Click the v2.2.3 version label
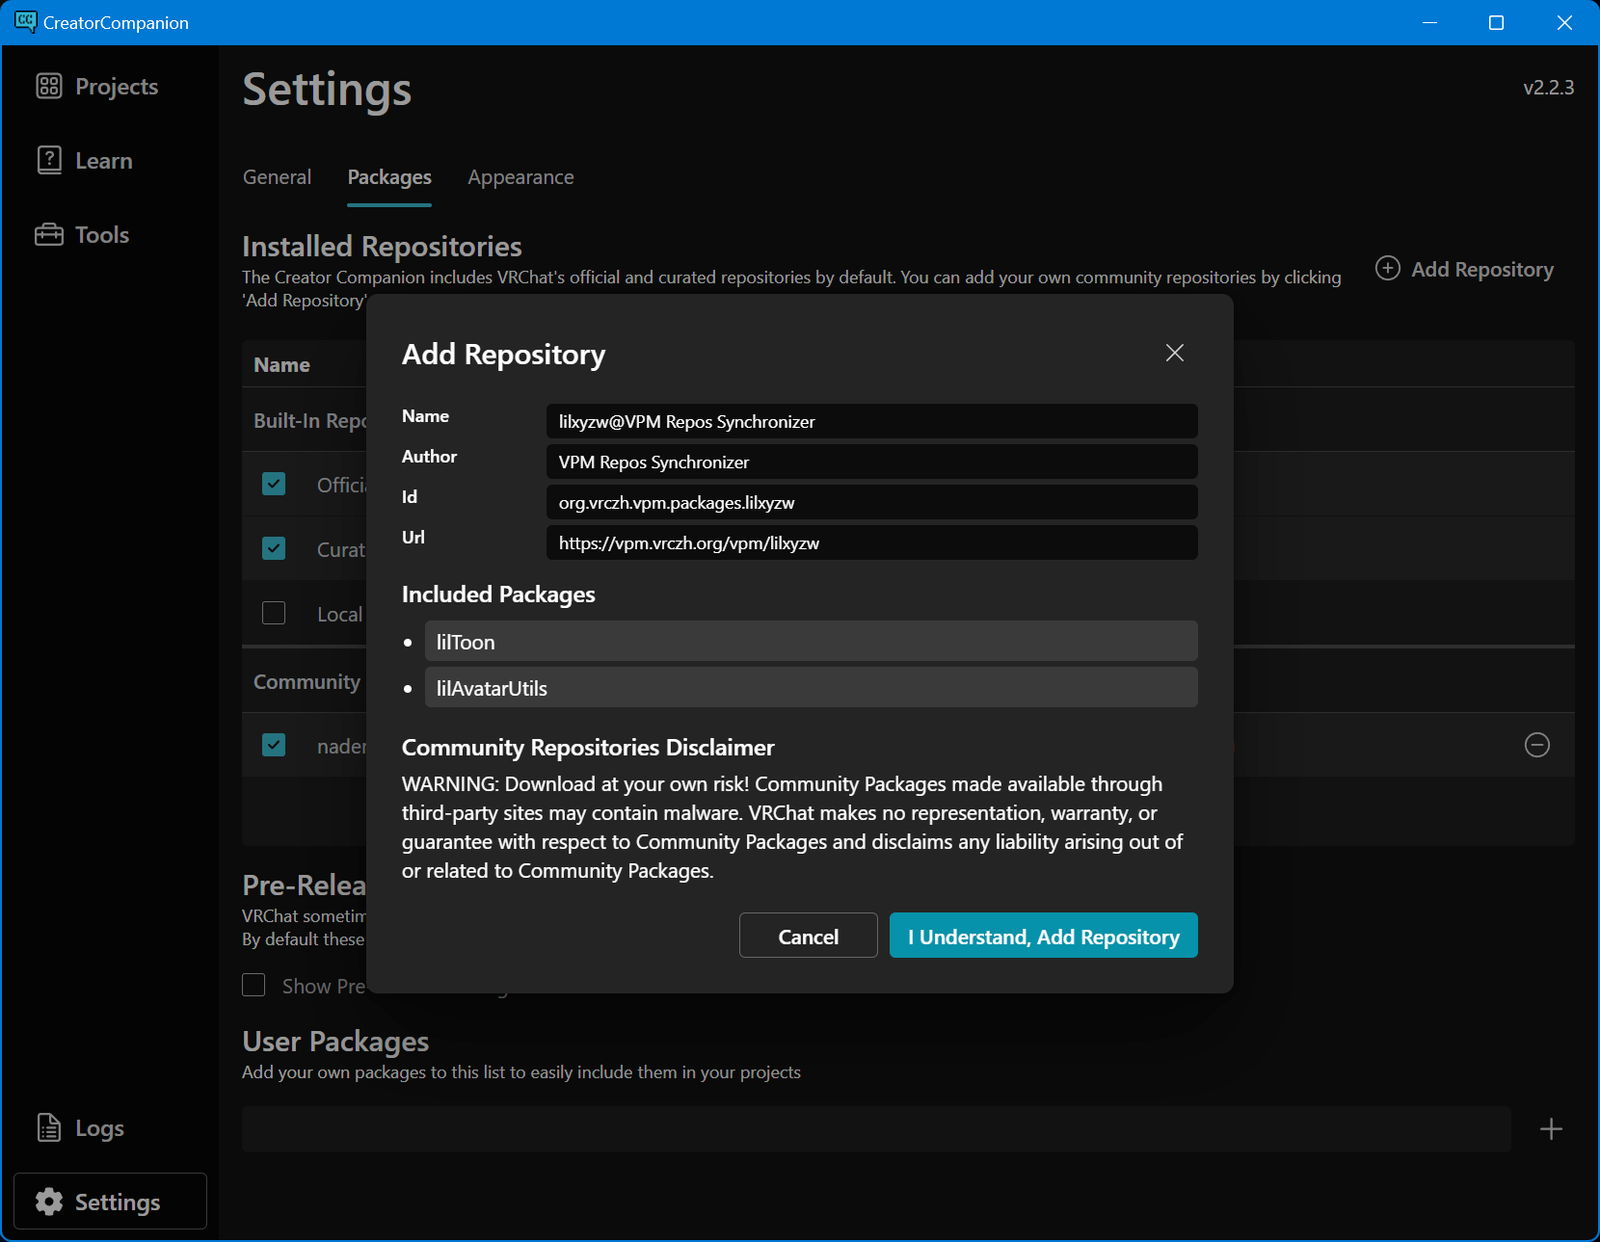Viewport: 1600px width, 1242px height. pos(1548,87)
